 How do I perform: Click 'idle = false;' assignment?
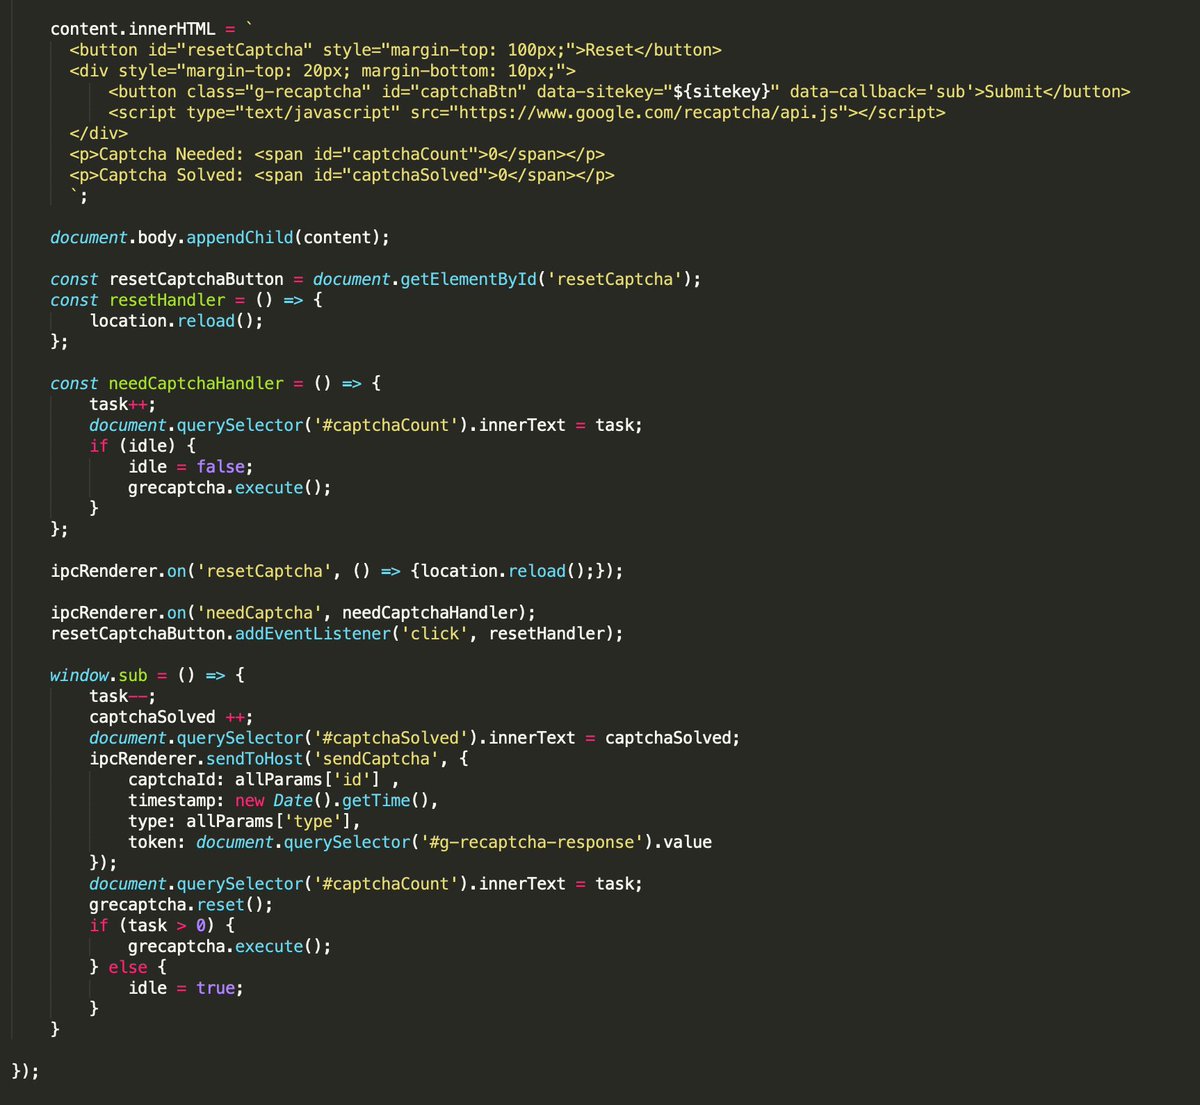[191, 467]
